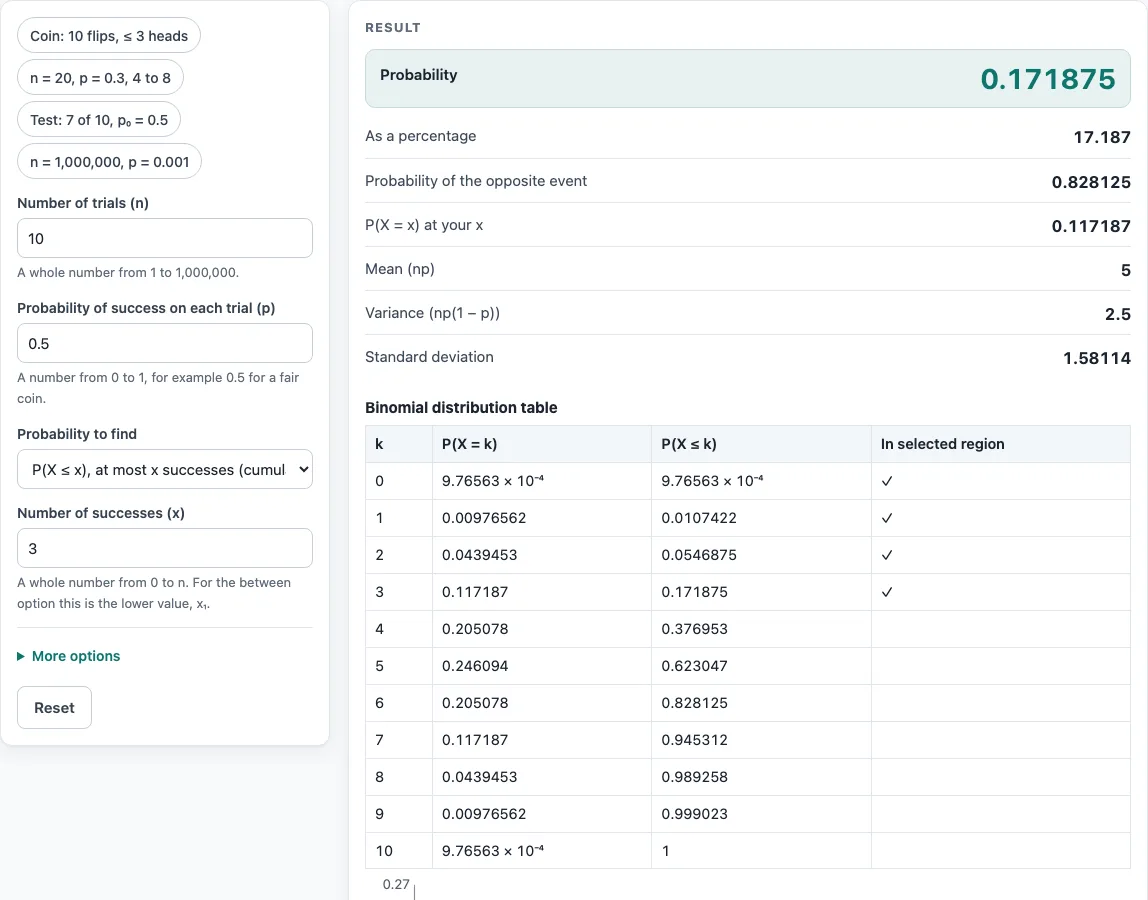Load the 'Test: 7 of 10' example preset

(x=99, y=120)
